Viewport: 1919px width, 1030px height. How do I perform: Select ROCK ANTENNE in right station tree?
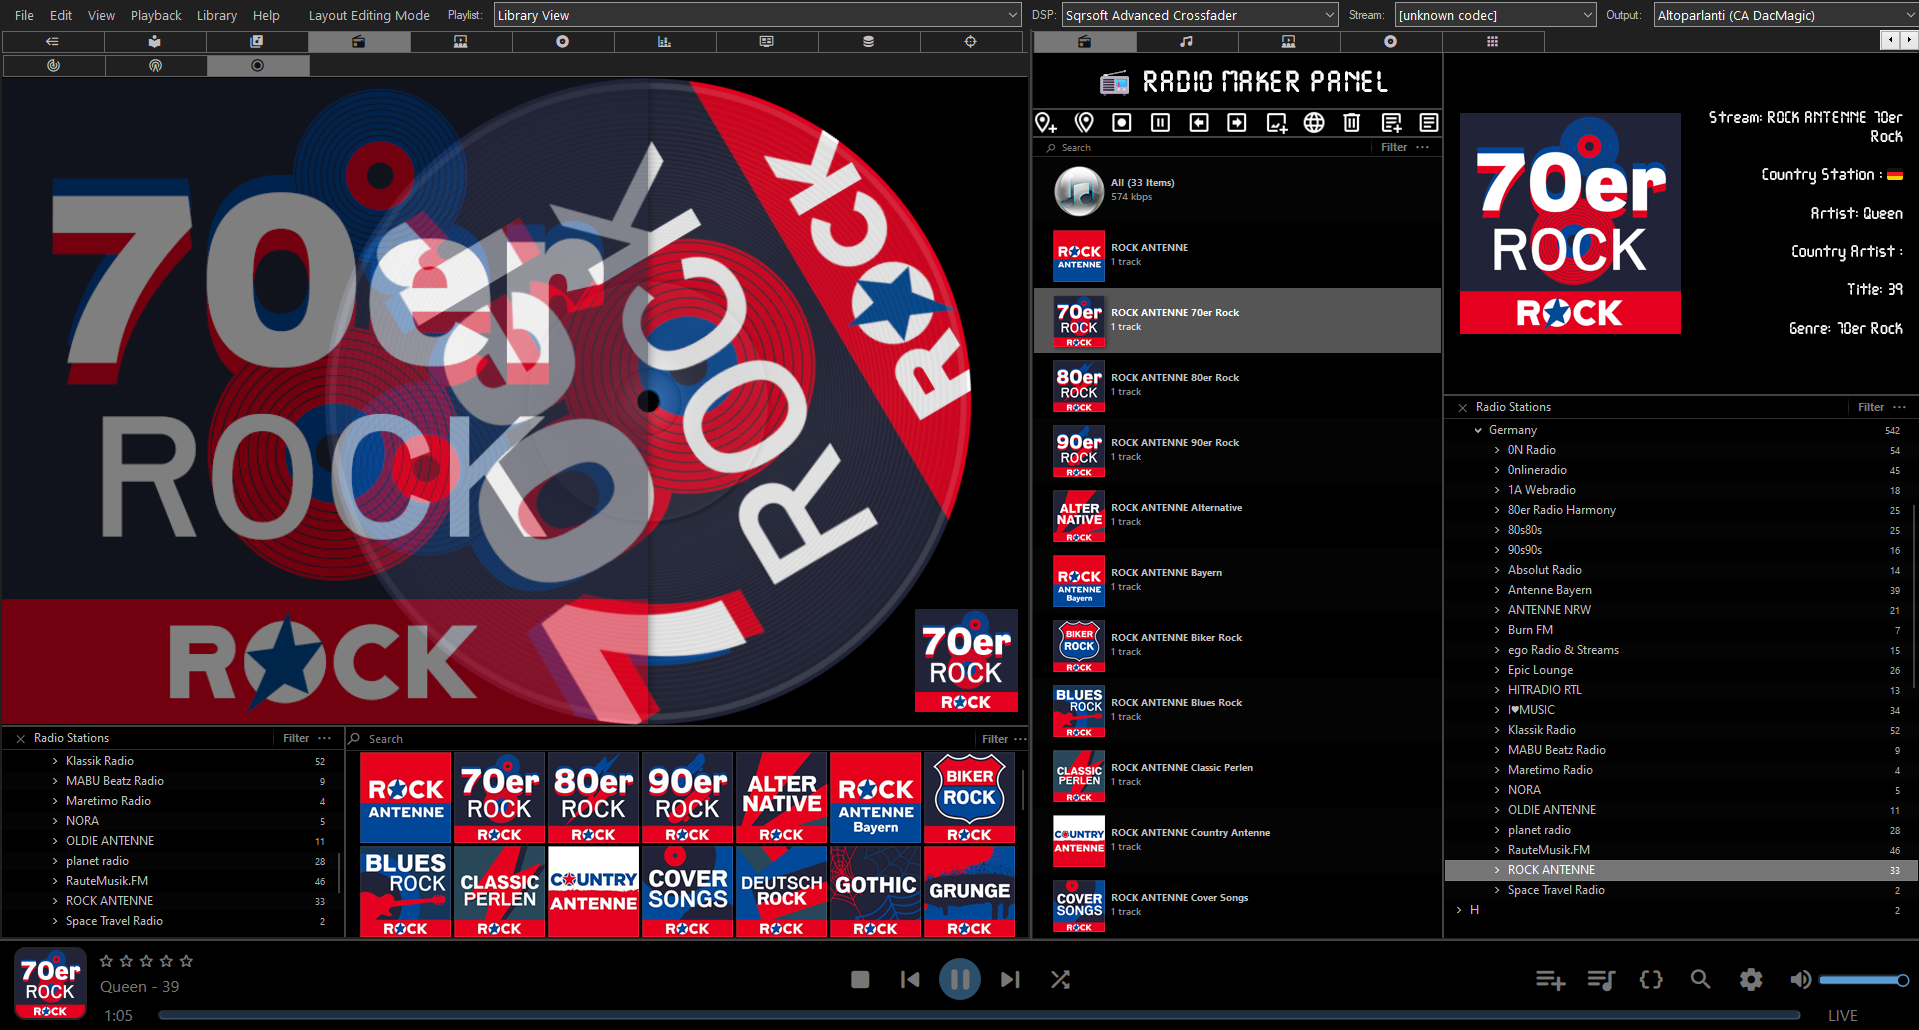1680,870
